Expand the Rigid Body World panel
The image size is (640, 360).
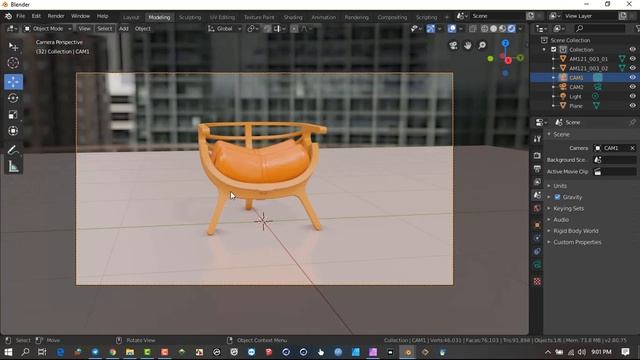click(576, 231)
